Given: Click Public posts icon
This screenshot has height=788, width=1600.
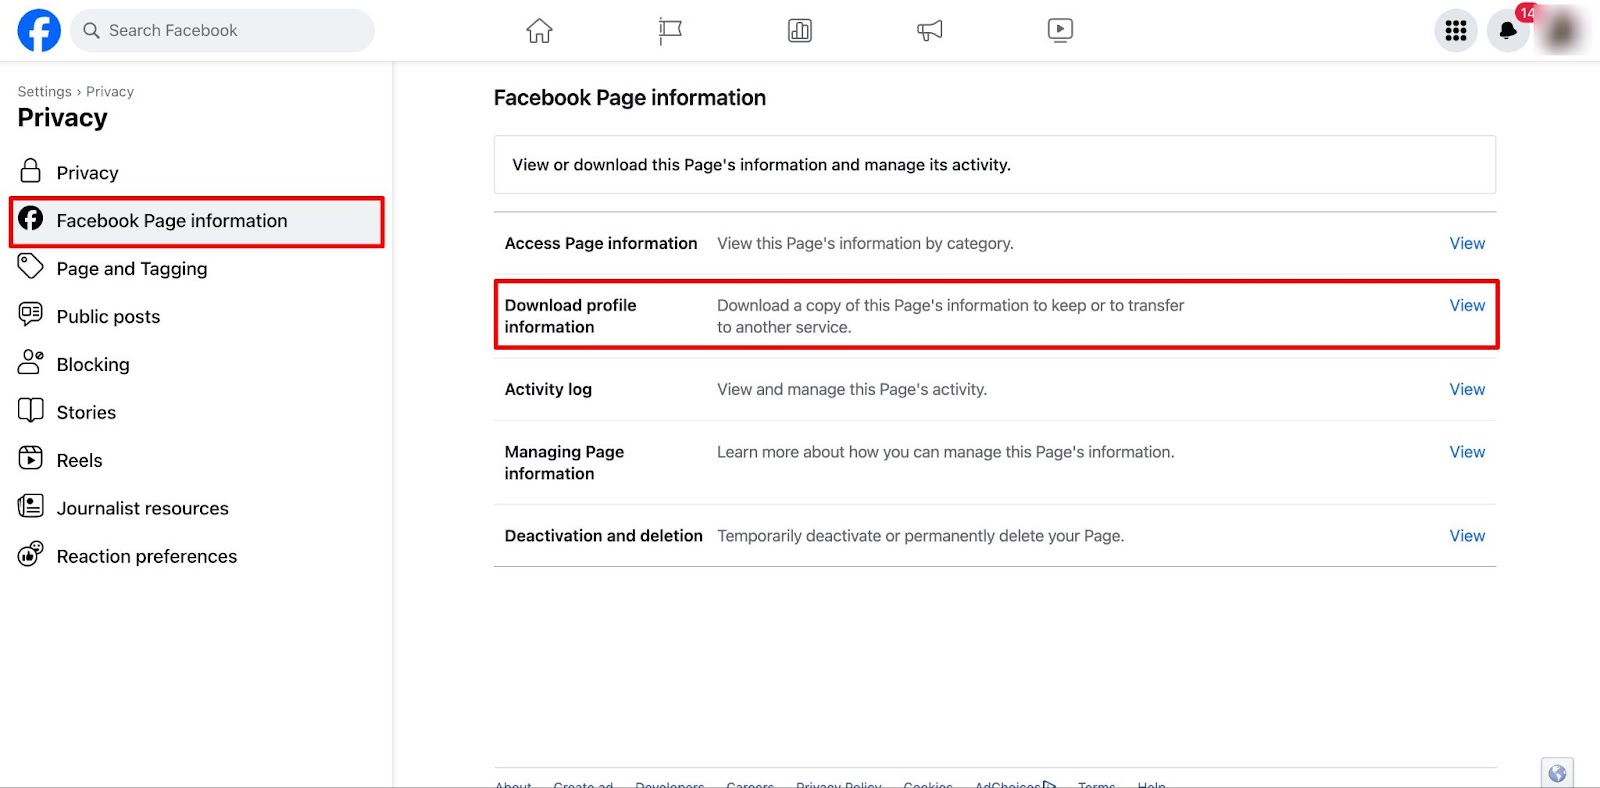Looking at the screenshot, I should pos(31,314).
